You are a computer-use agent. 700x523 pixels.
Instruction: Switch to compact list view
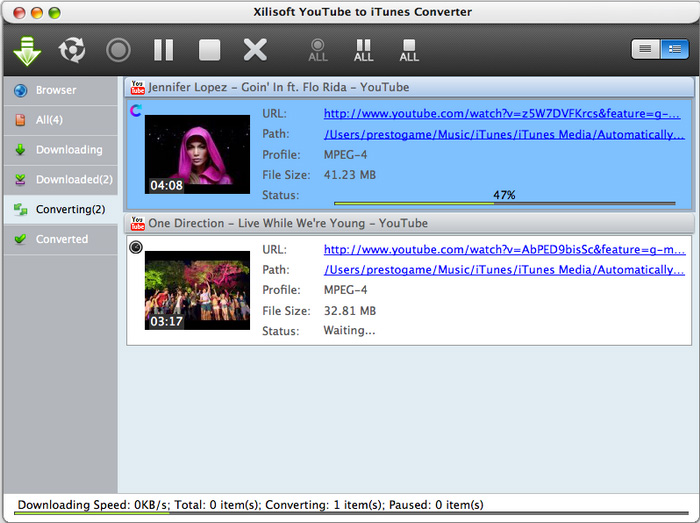[645, 49]
